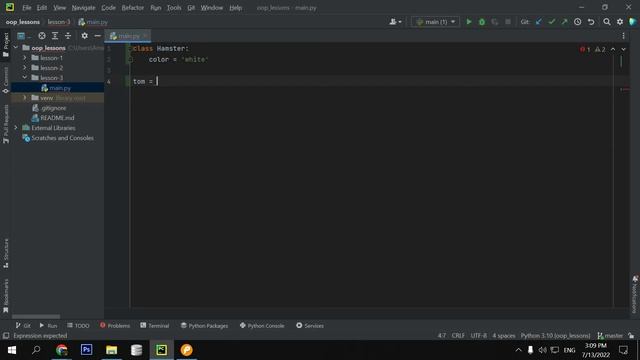Jump to previous highlighted error arrow
Screen dimensions: 640x360
click(x=613, y=49)
